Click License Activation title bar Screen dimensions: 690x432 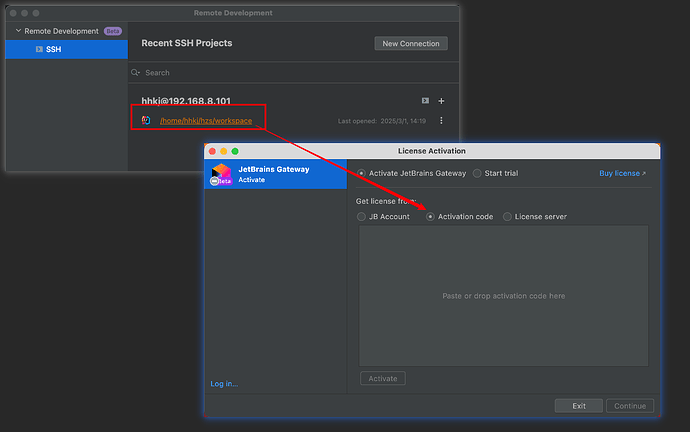(x=432, y=151)
